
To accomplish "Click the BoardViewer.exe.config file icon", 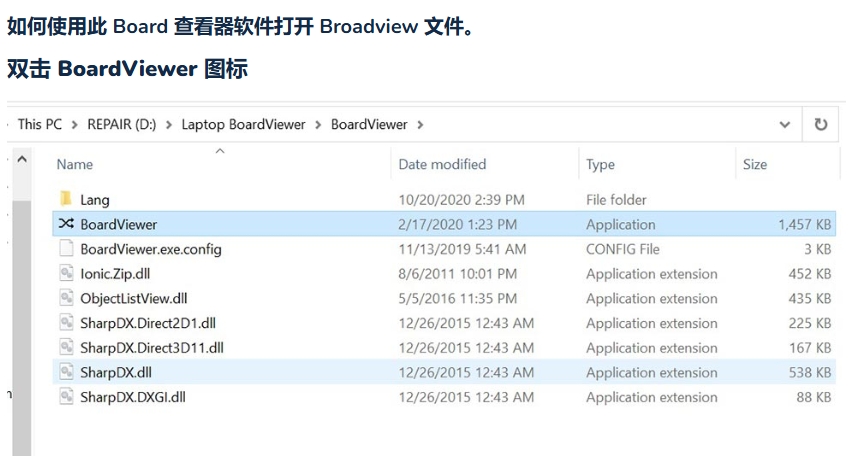I will (66, 248).
